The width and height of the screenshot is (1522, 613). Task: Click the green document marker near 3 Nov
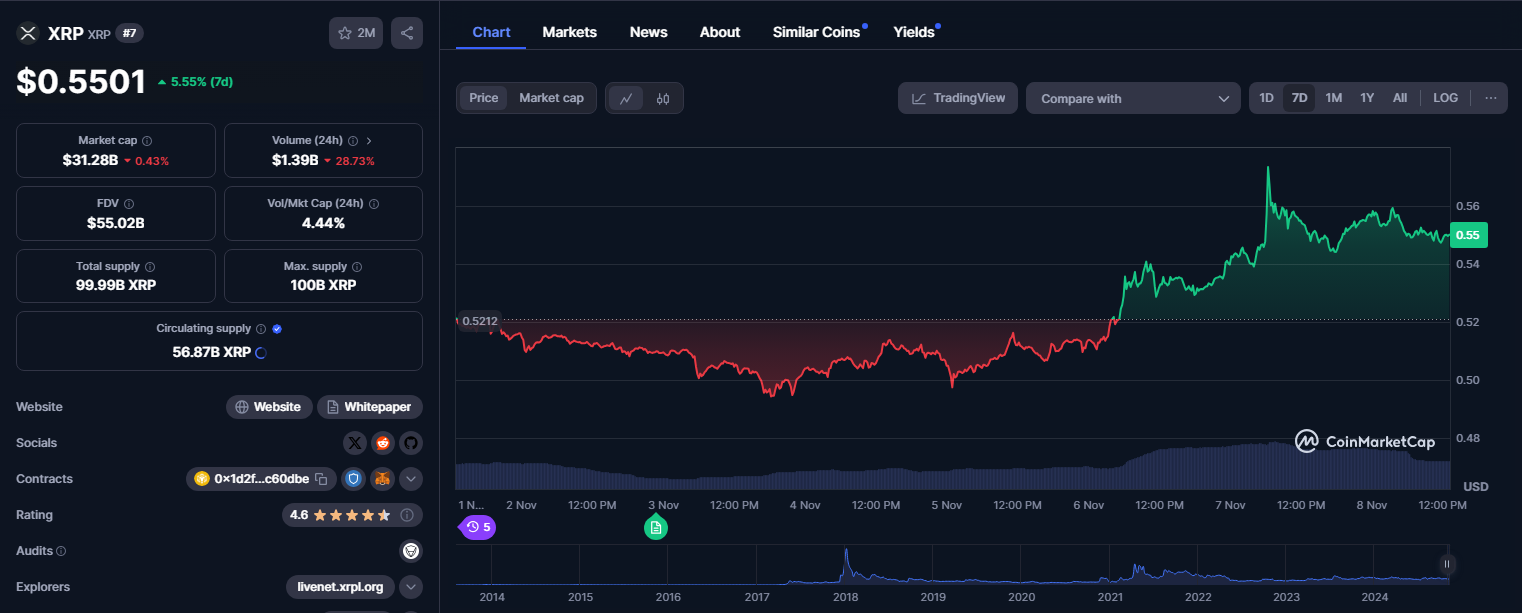pos(655,527)
